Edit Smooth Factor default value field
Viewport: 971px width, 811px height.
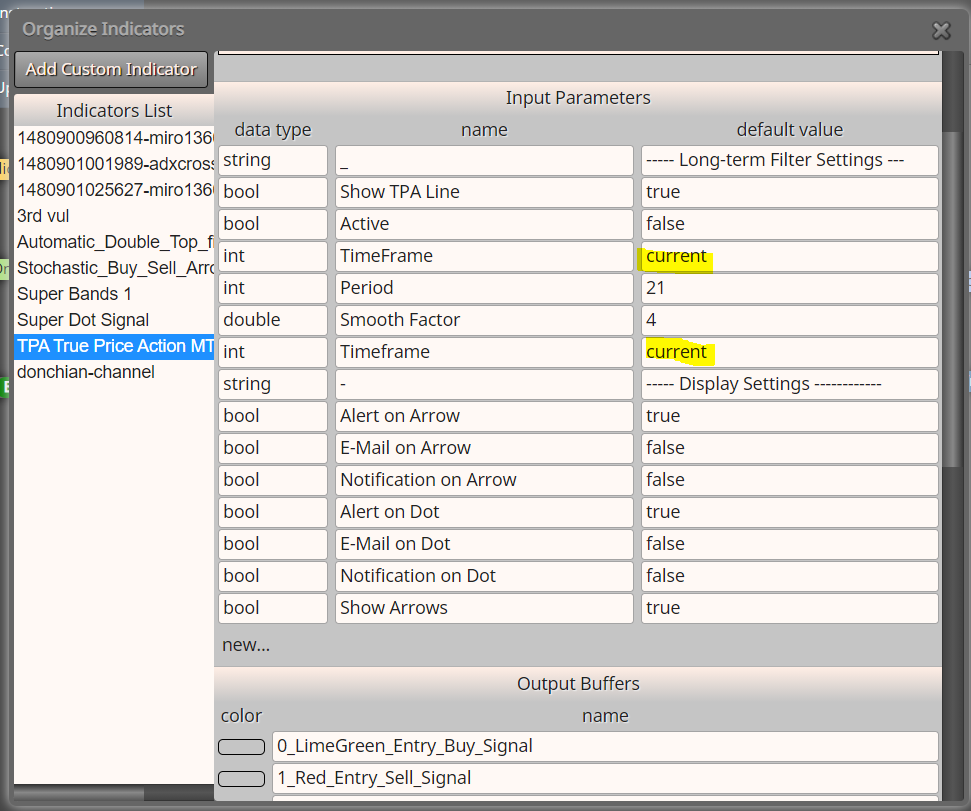click(x=790, y=320)
